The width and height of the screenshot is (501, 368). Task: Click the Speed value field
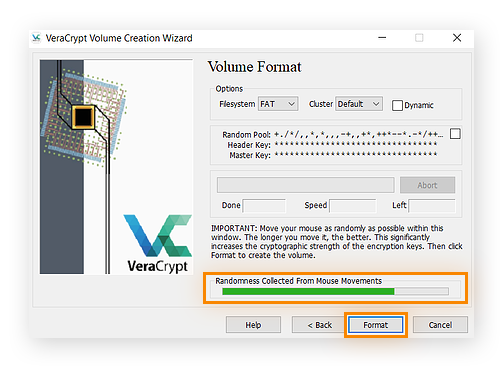point(353,206)
